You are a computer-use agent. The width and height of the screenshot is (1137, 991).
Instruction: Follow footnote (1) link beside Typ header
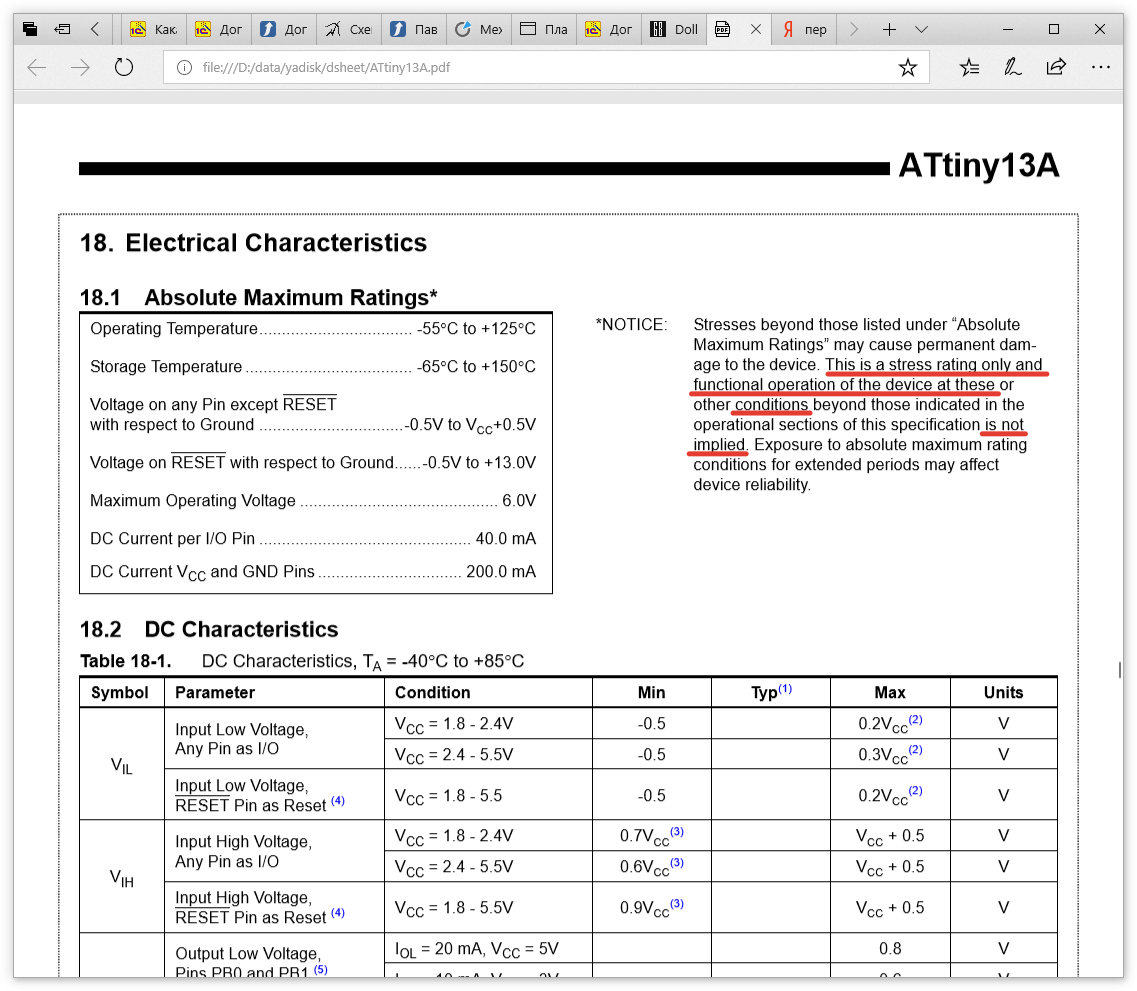785,688
